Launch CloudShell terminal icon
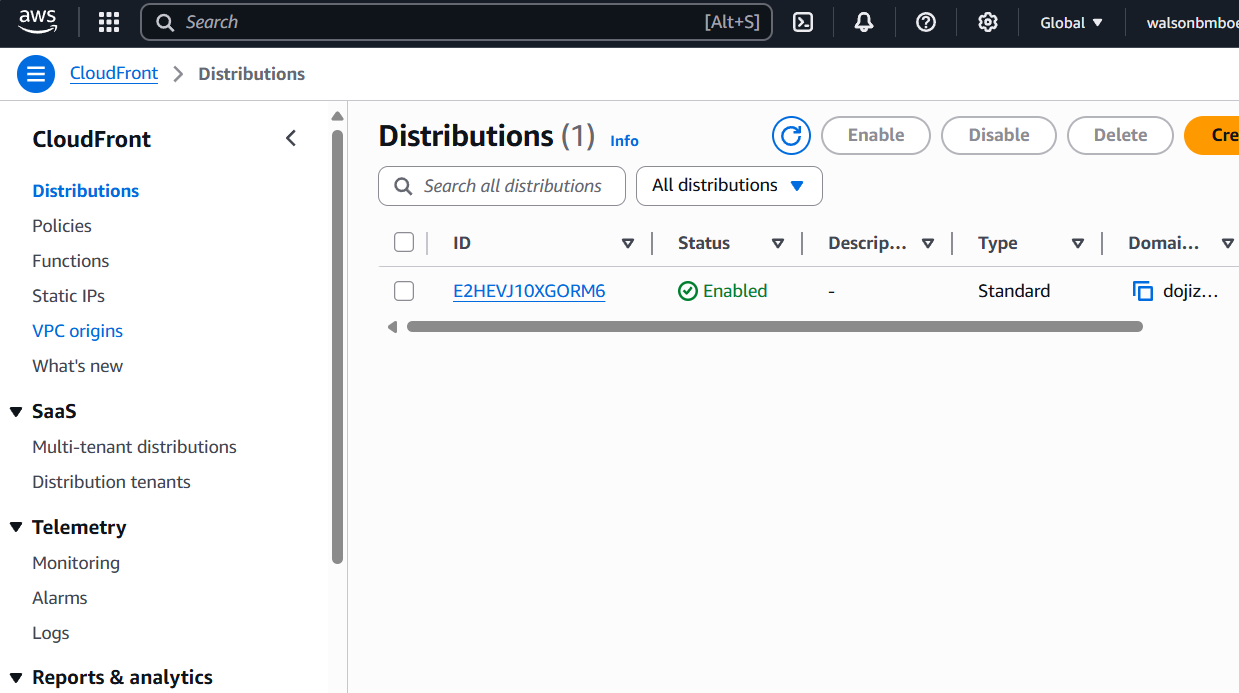This screenshot has height=693, width=1239. (803, 22)
